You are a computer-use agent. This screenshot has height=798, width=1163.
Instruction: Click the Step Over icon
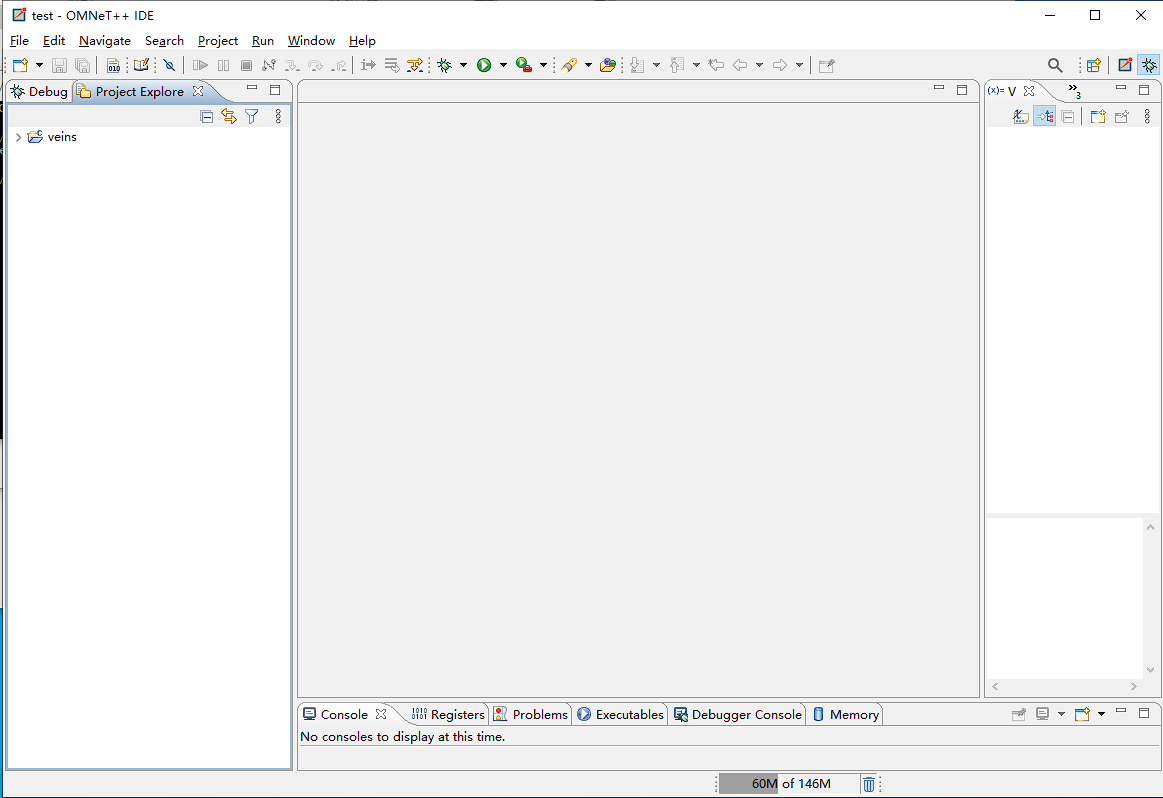point(316,65)
